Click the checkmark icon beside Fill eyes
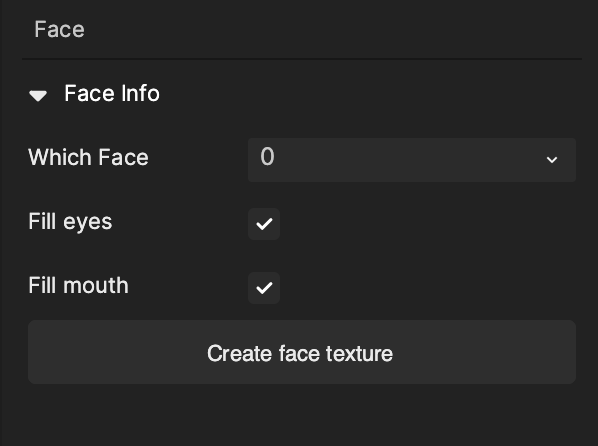The width and height of the screenshot is (598, 446). pos(264,224)
